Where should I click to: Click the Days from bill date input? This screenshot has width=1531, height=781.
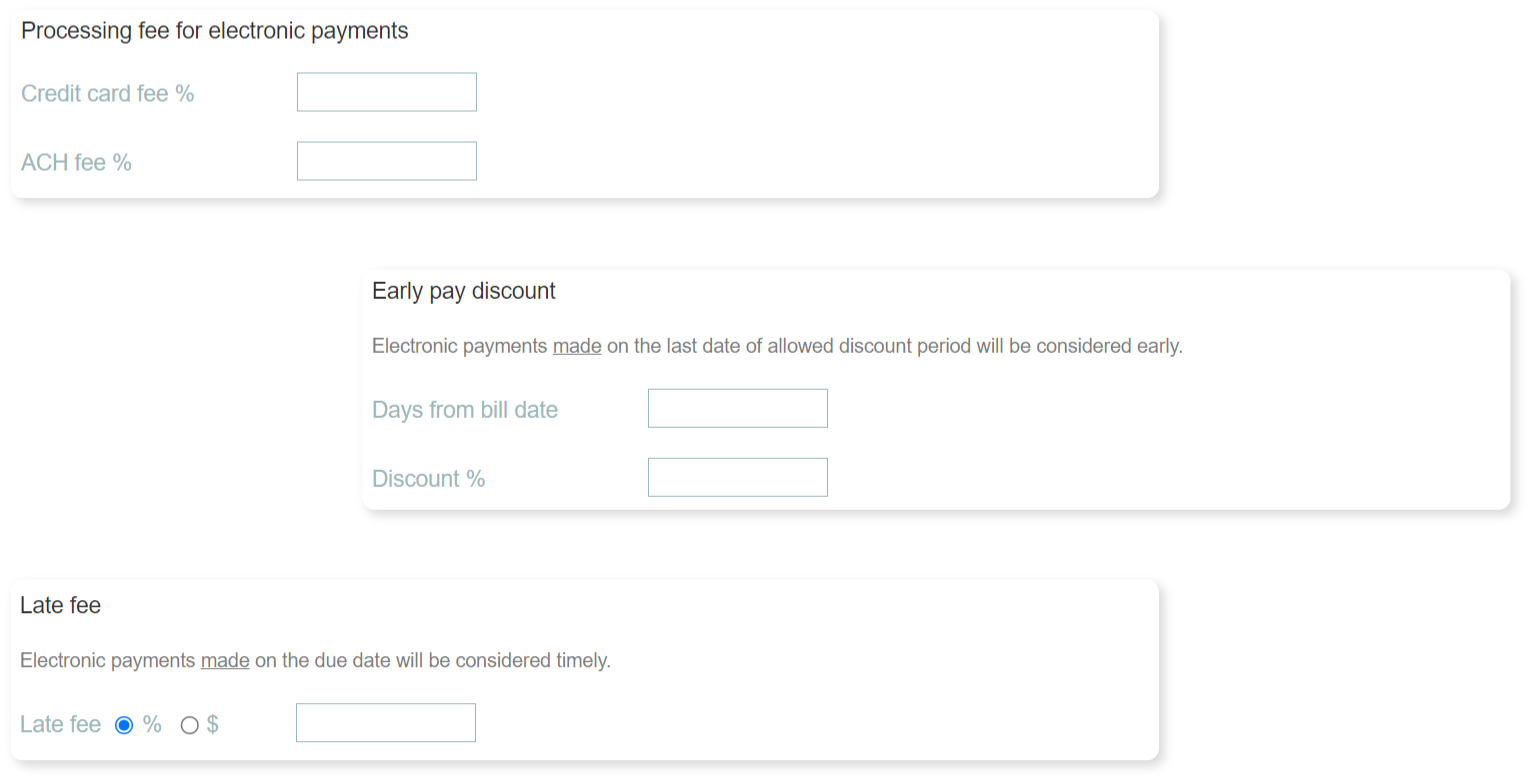(737, 408)
